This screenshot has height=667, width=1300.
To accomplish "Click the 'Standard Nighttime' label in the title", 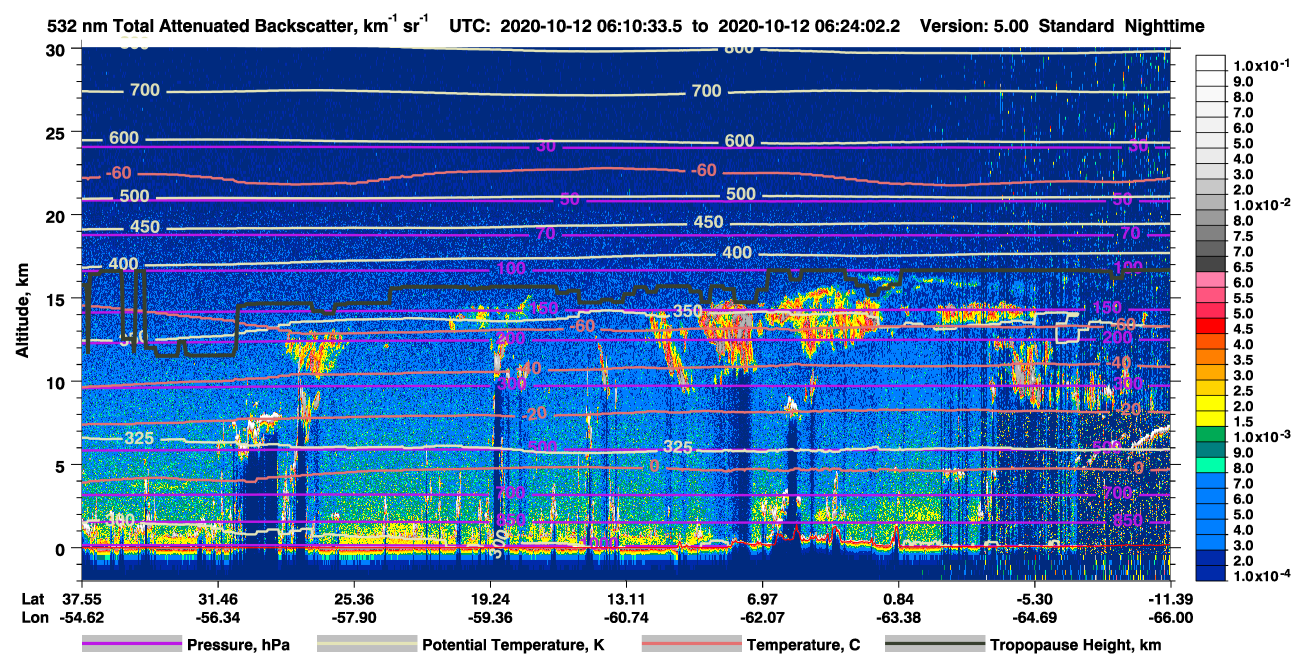I will 1120,27.
